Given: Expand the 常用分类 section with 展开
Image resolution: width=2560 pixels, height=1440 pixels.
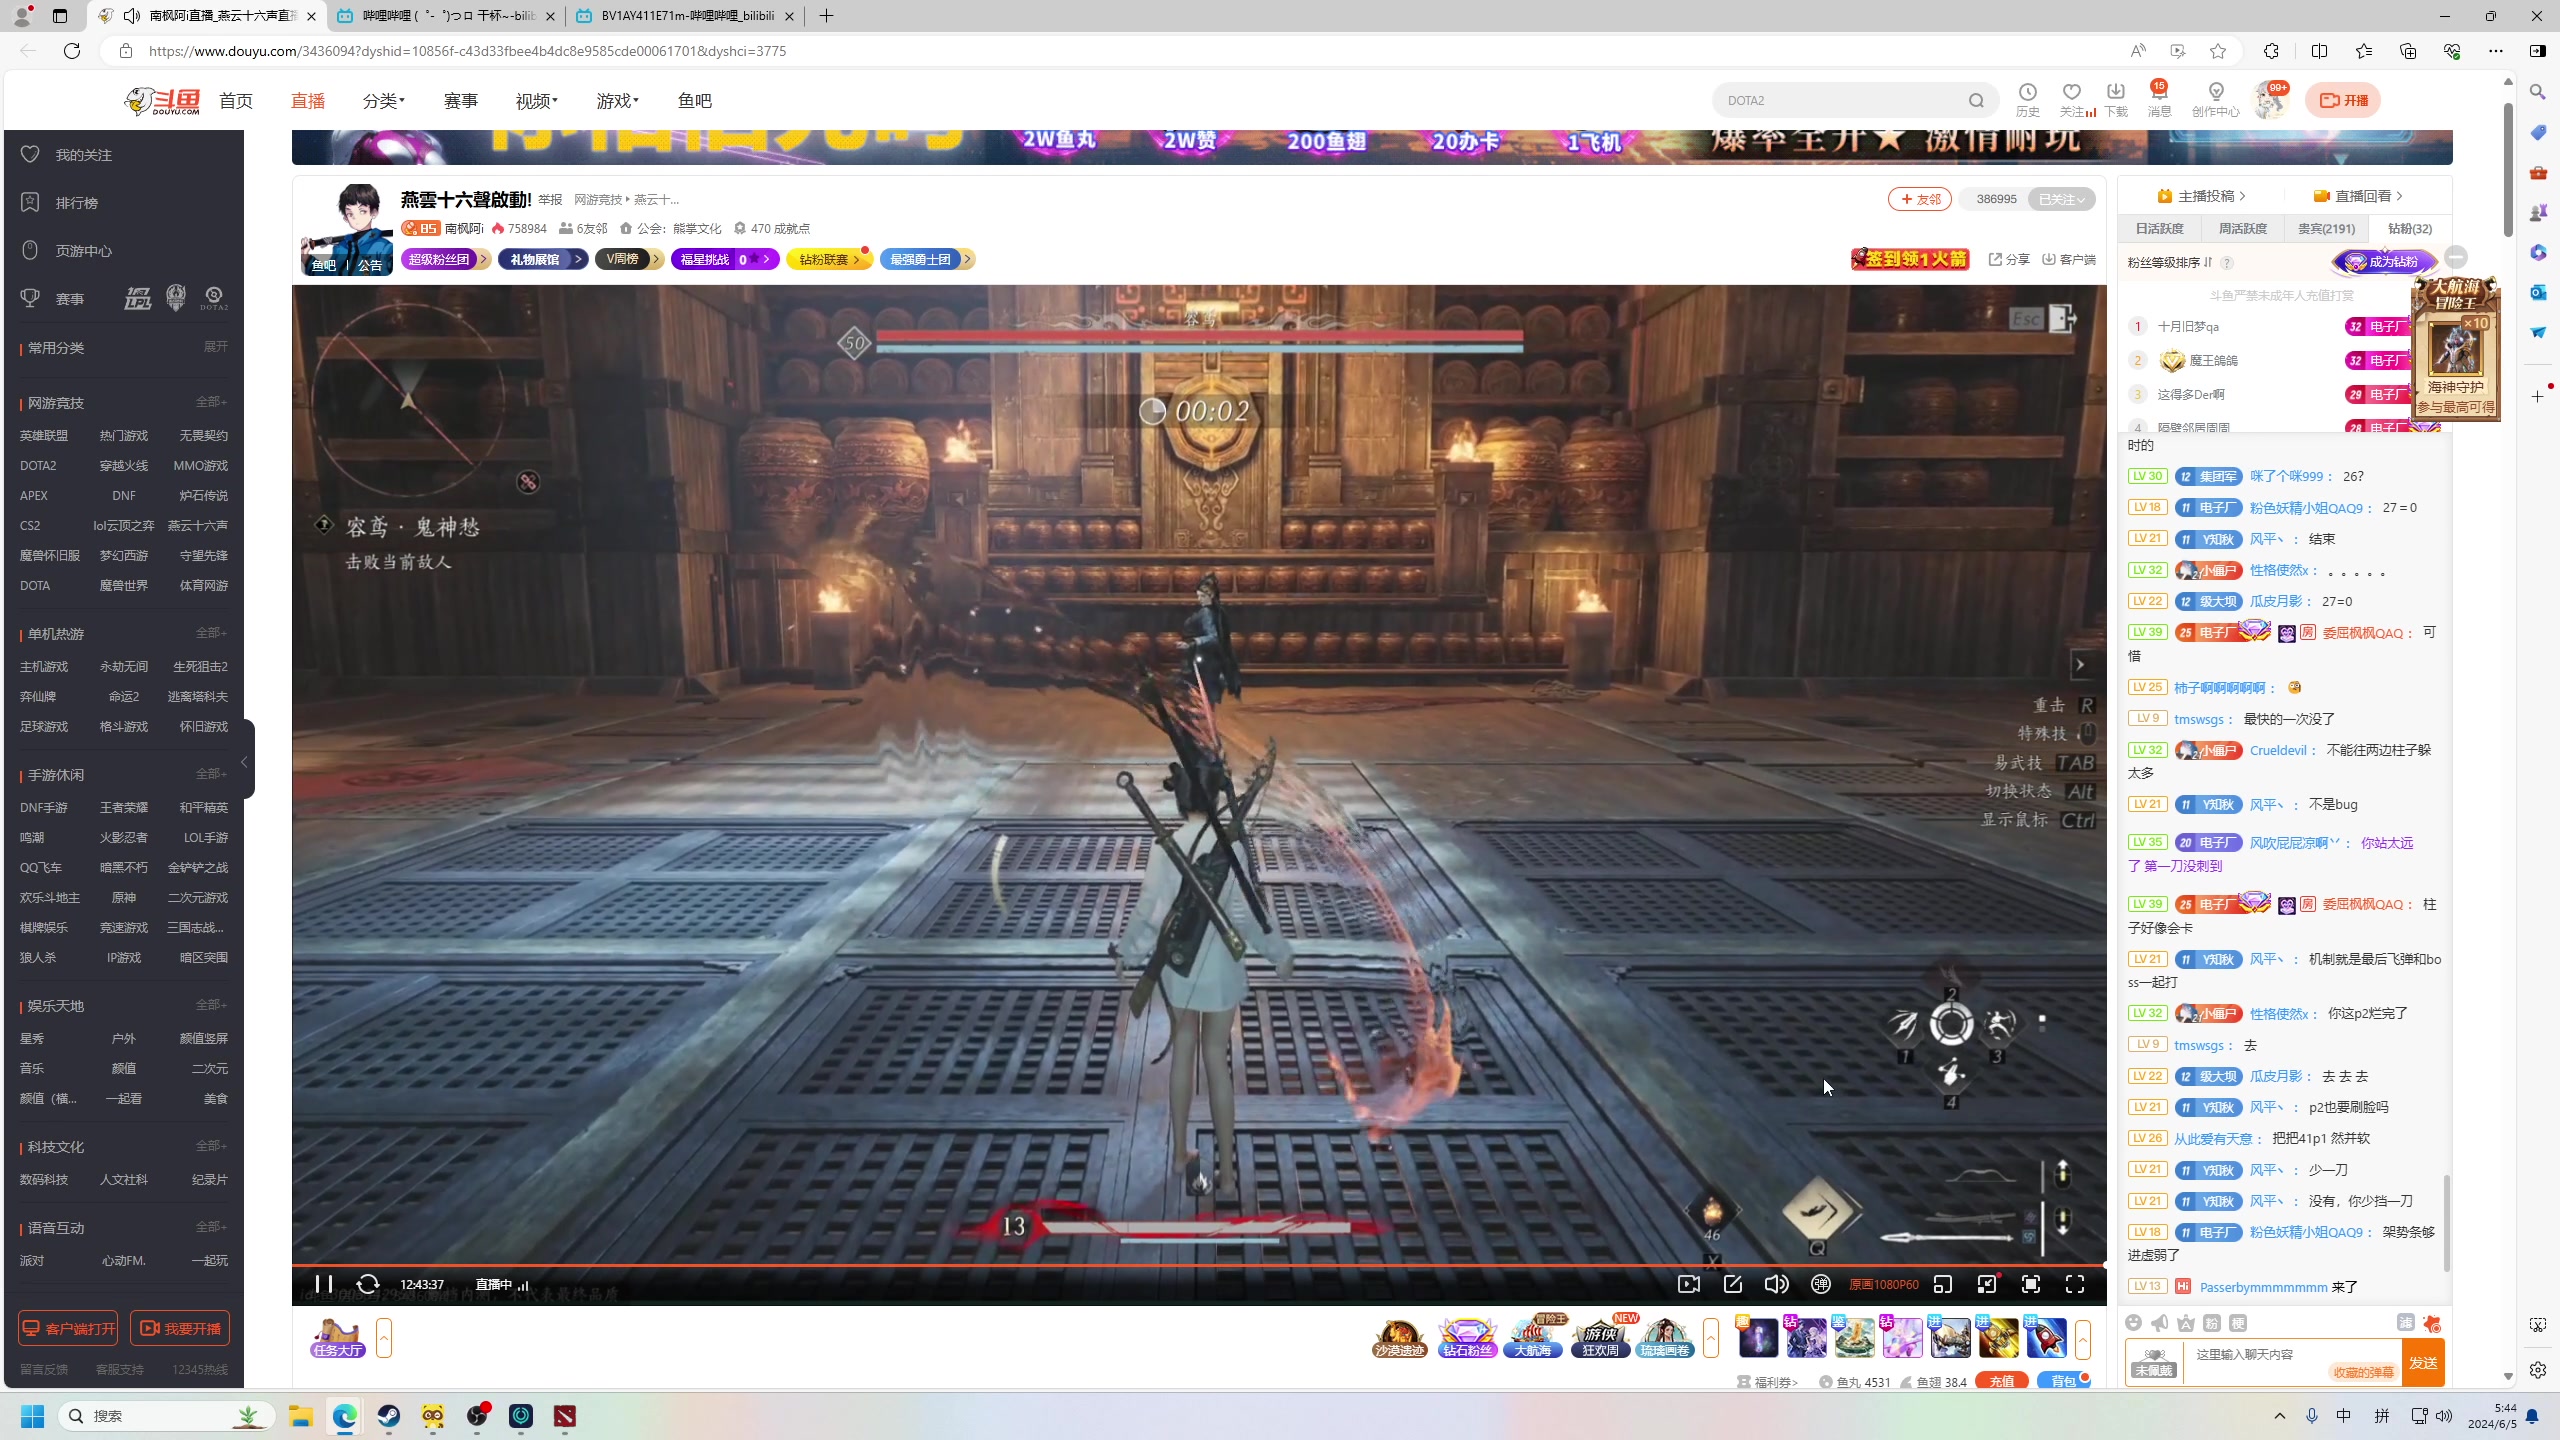Looking at the screenshot, I should (x=216, y=346).
